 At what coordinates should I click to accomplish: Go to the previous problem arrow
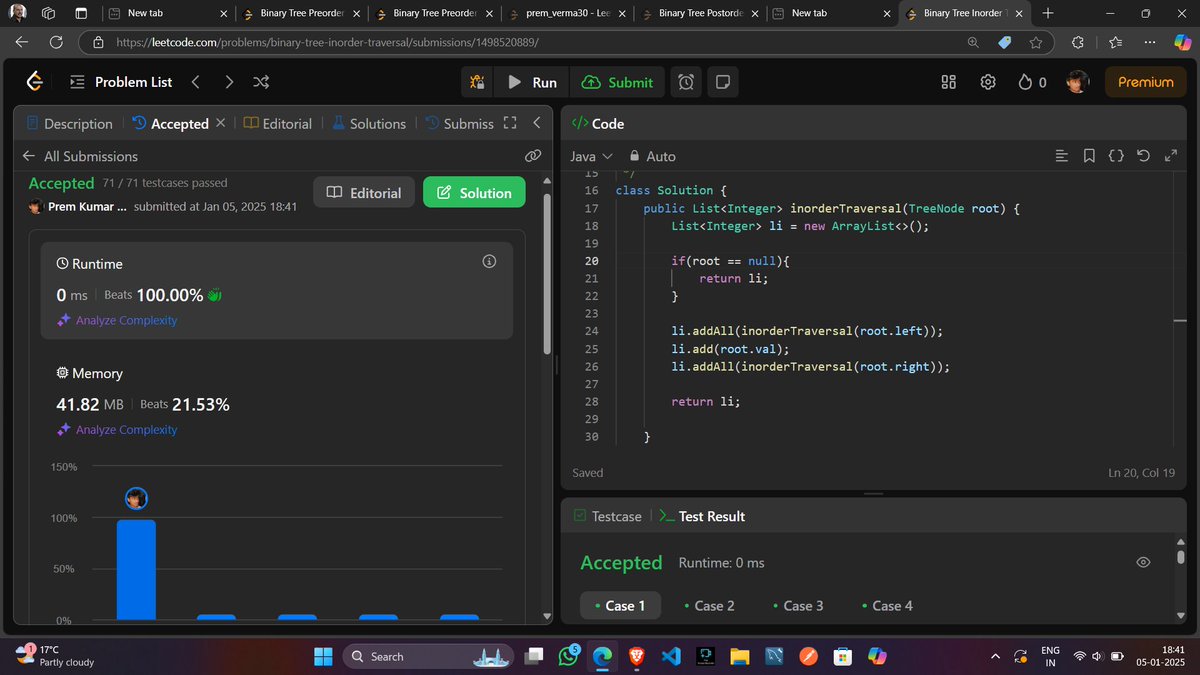195,82
